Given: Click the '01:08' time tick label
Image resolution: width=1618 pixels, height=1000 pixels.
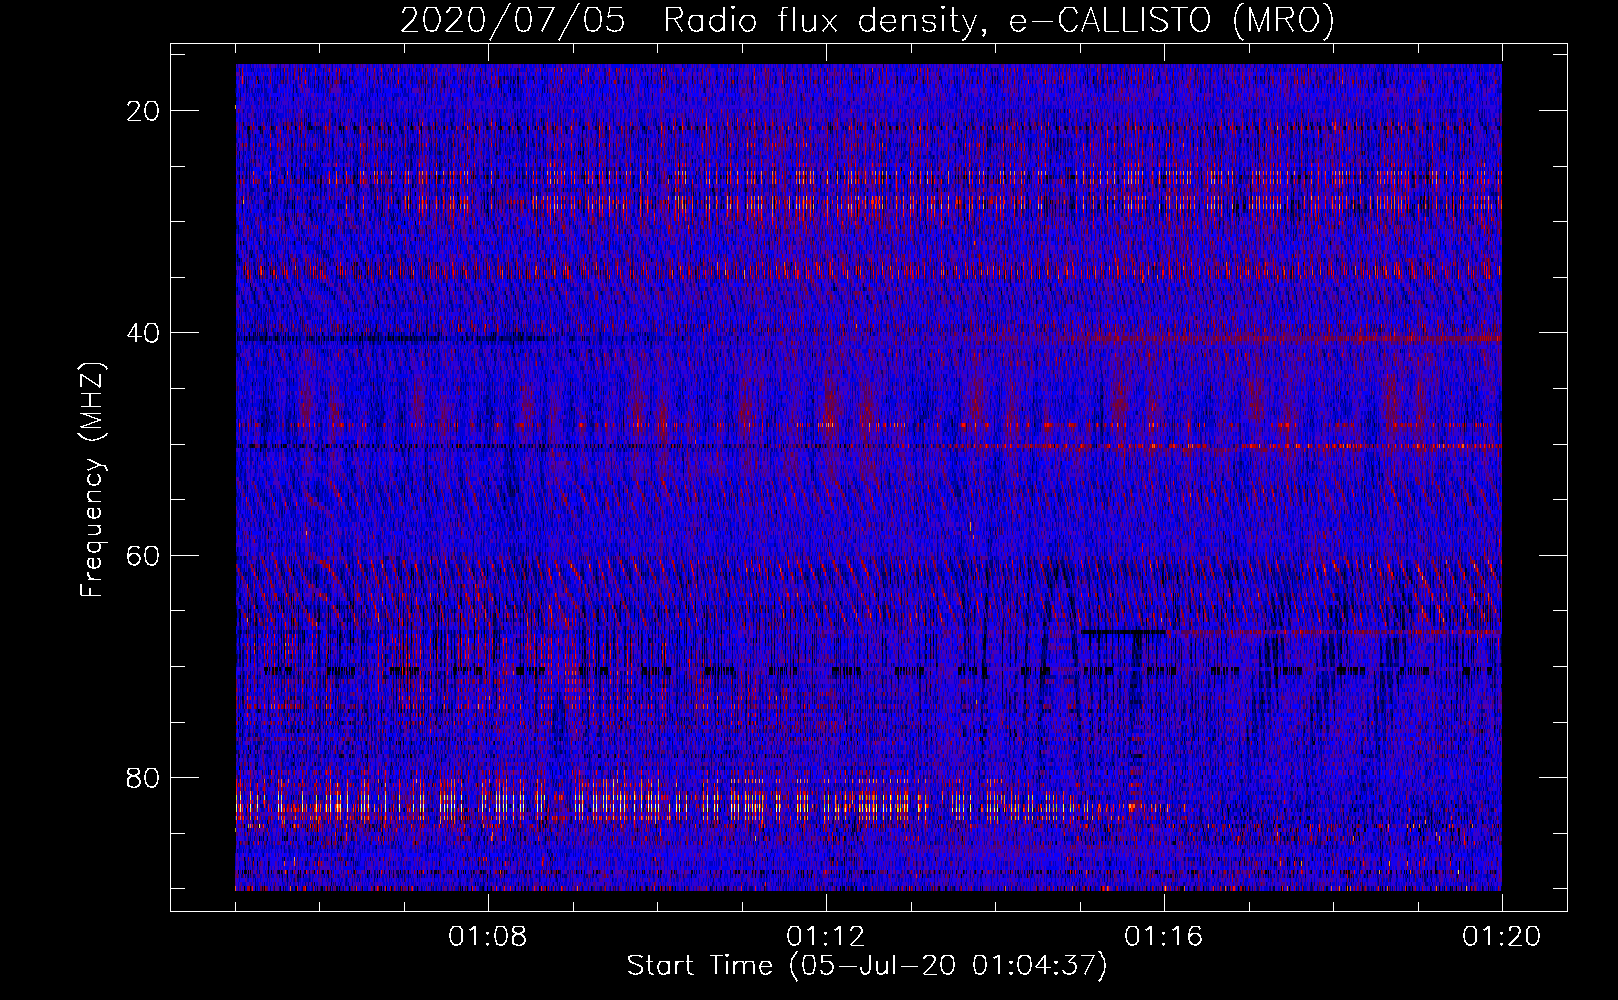Looking at the screenshot, I should point(488,937).
